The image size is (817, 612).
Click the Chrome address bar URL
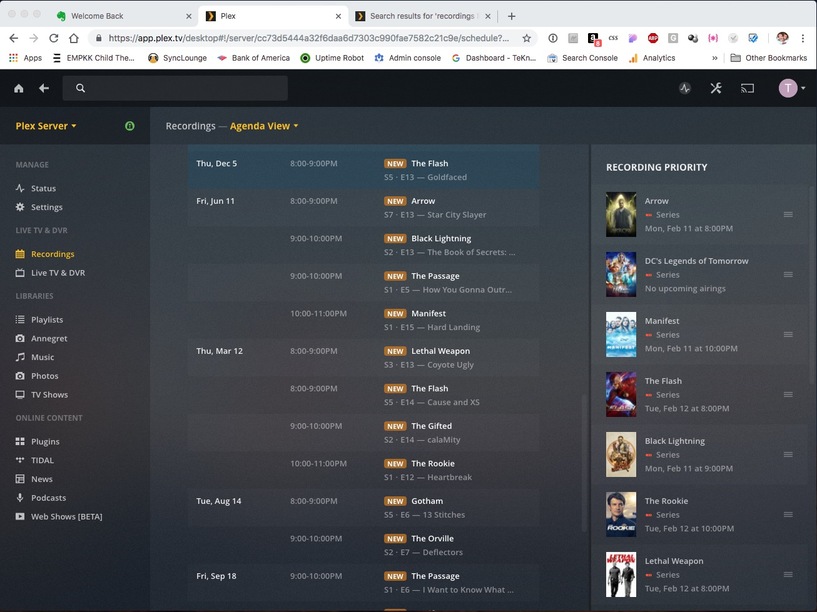(x=308, y=38)
